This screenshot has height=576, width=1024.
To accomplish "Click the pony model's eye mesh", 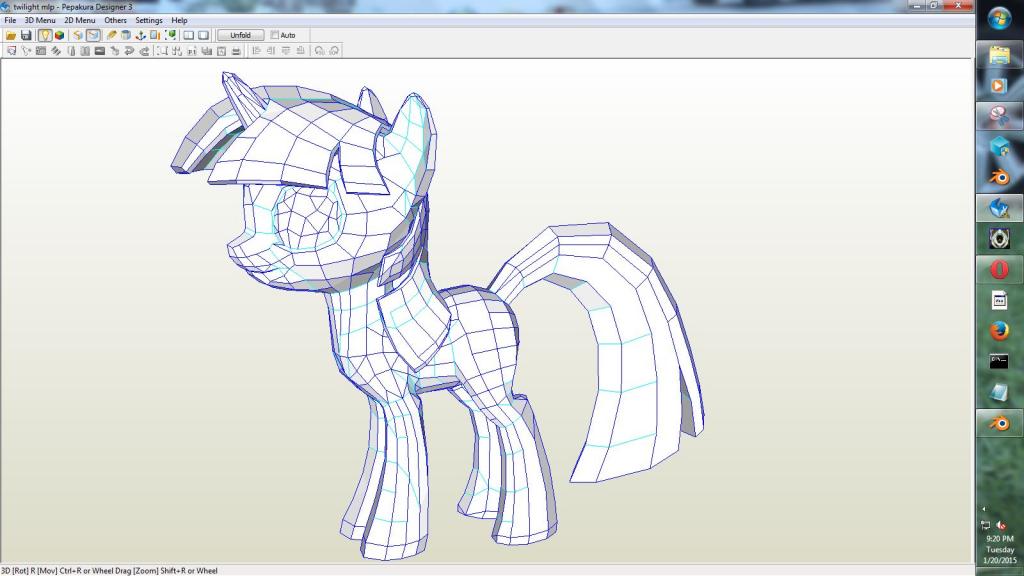I will click(x=308, y=218).
